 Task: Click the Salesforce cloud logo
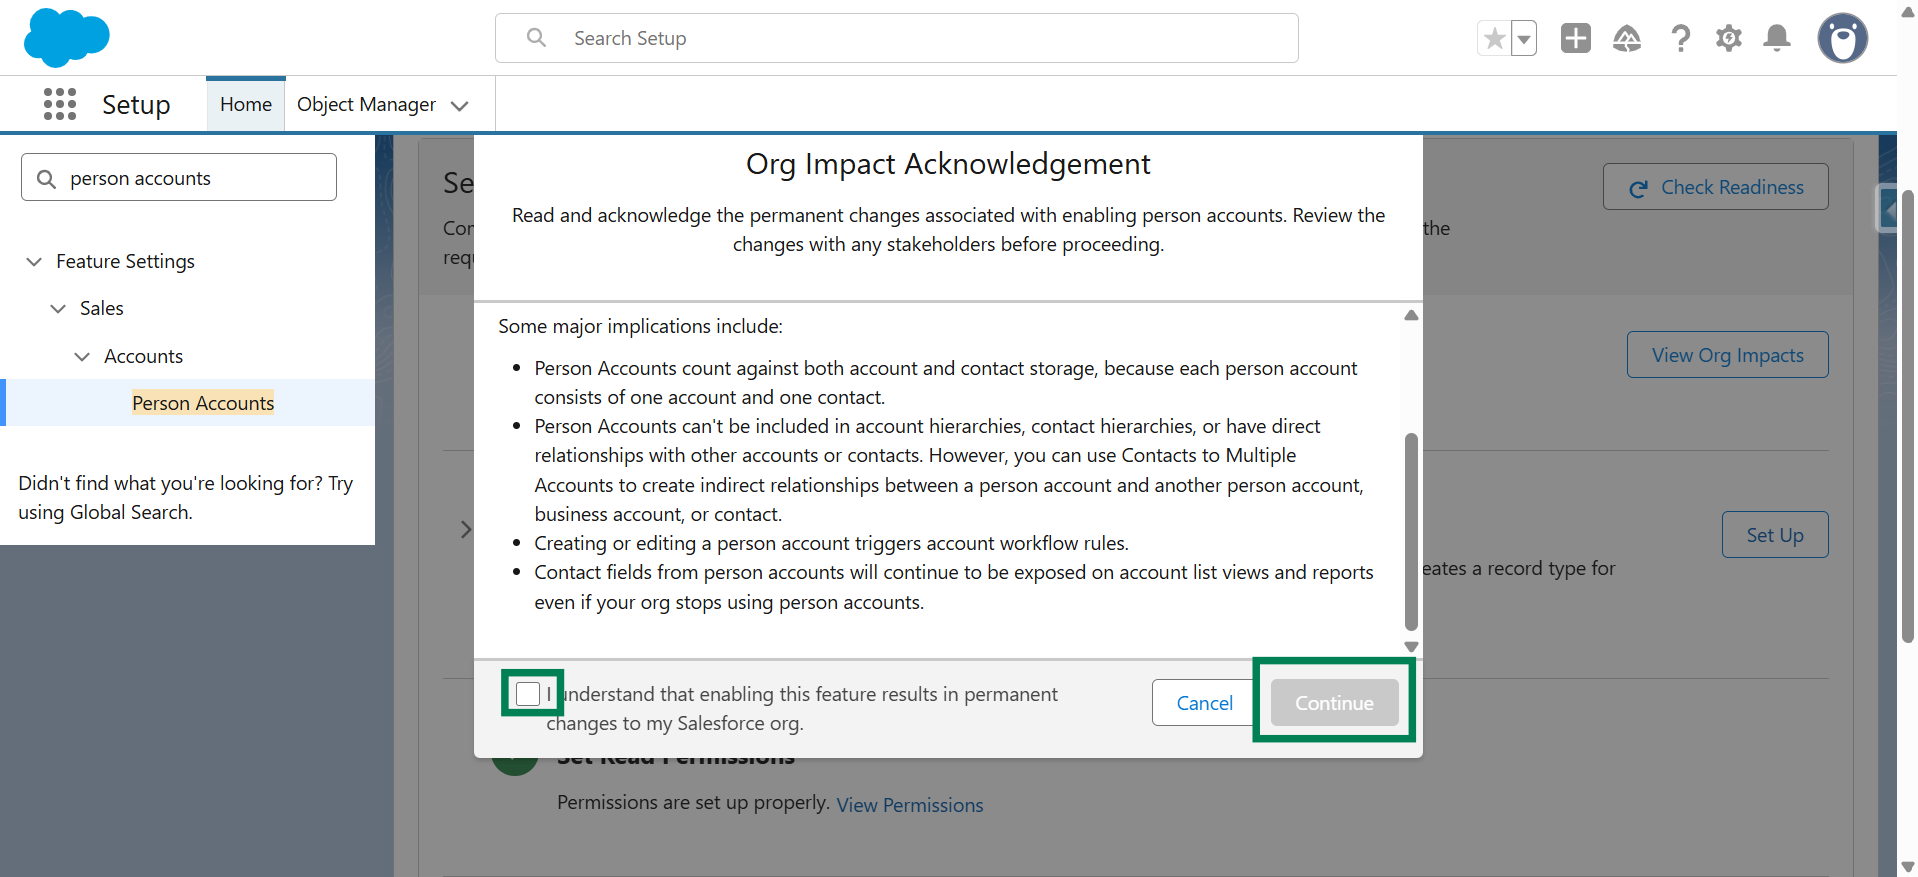(66, 38)
